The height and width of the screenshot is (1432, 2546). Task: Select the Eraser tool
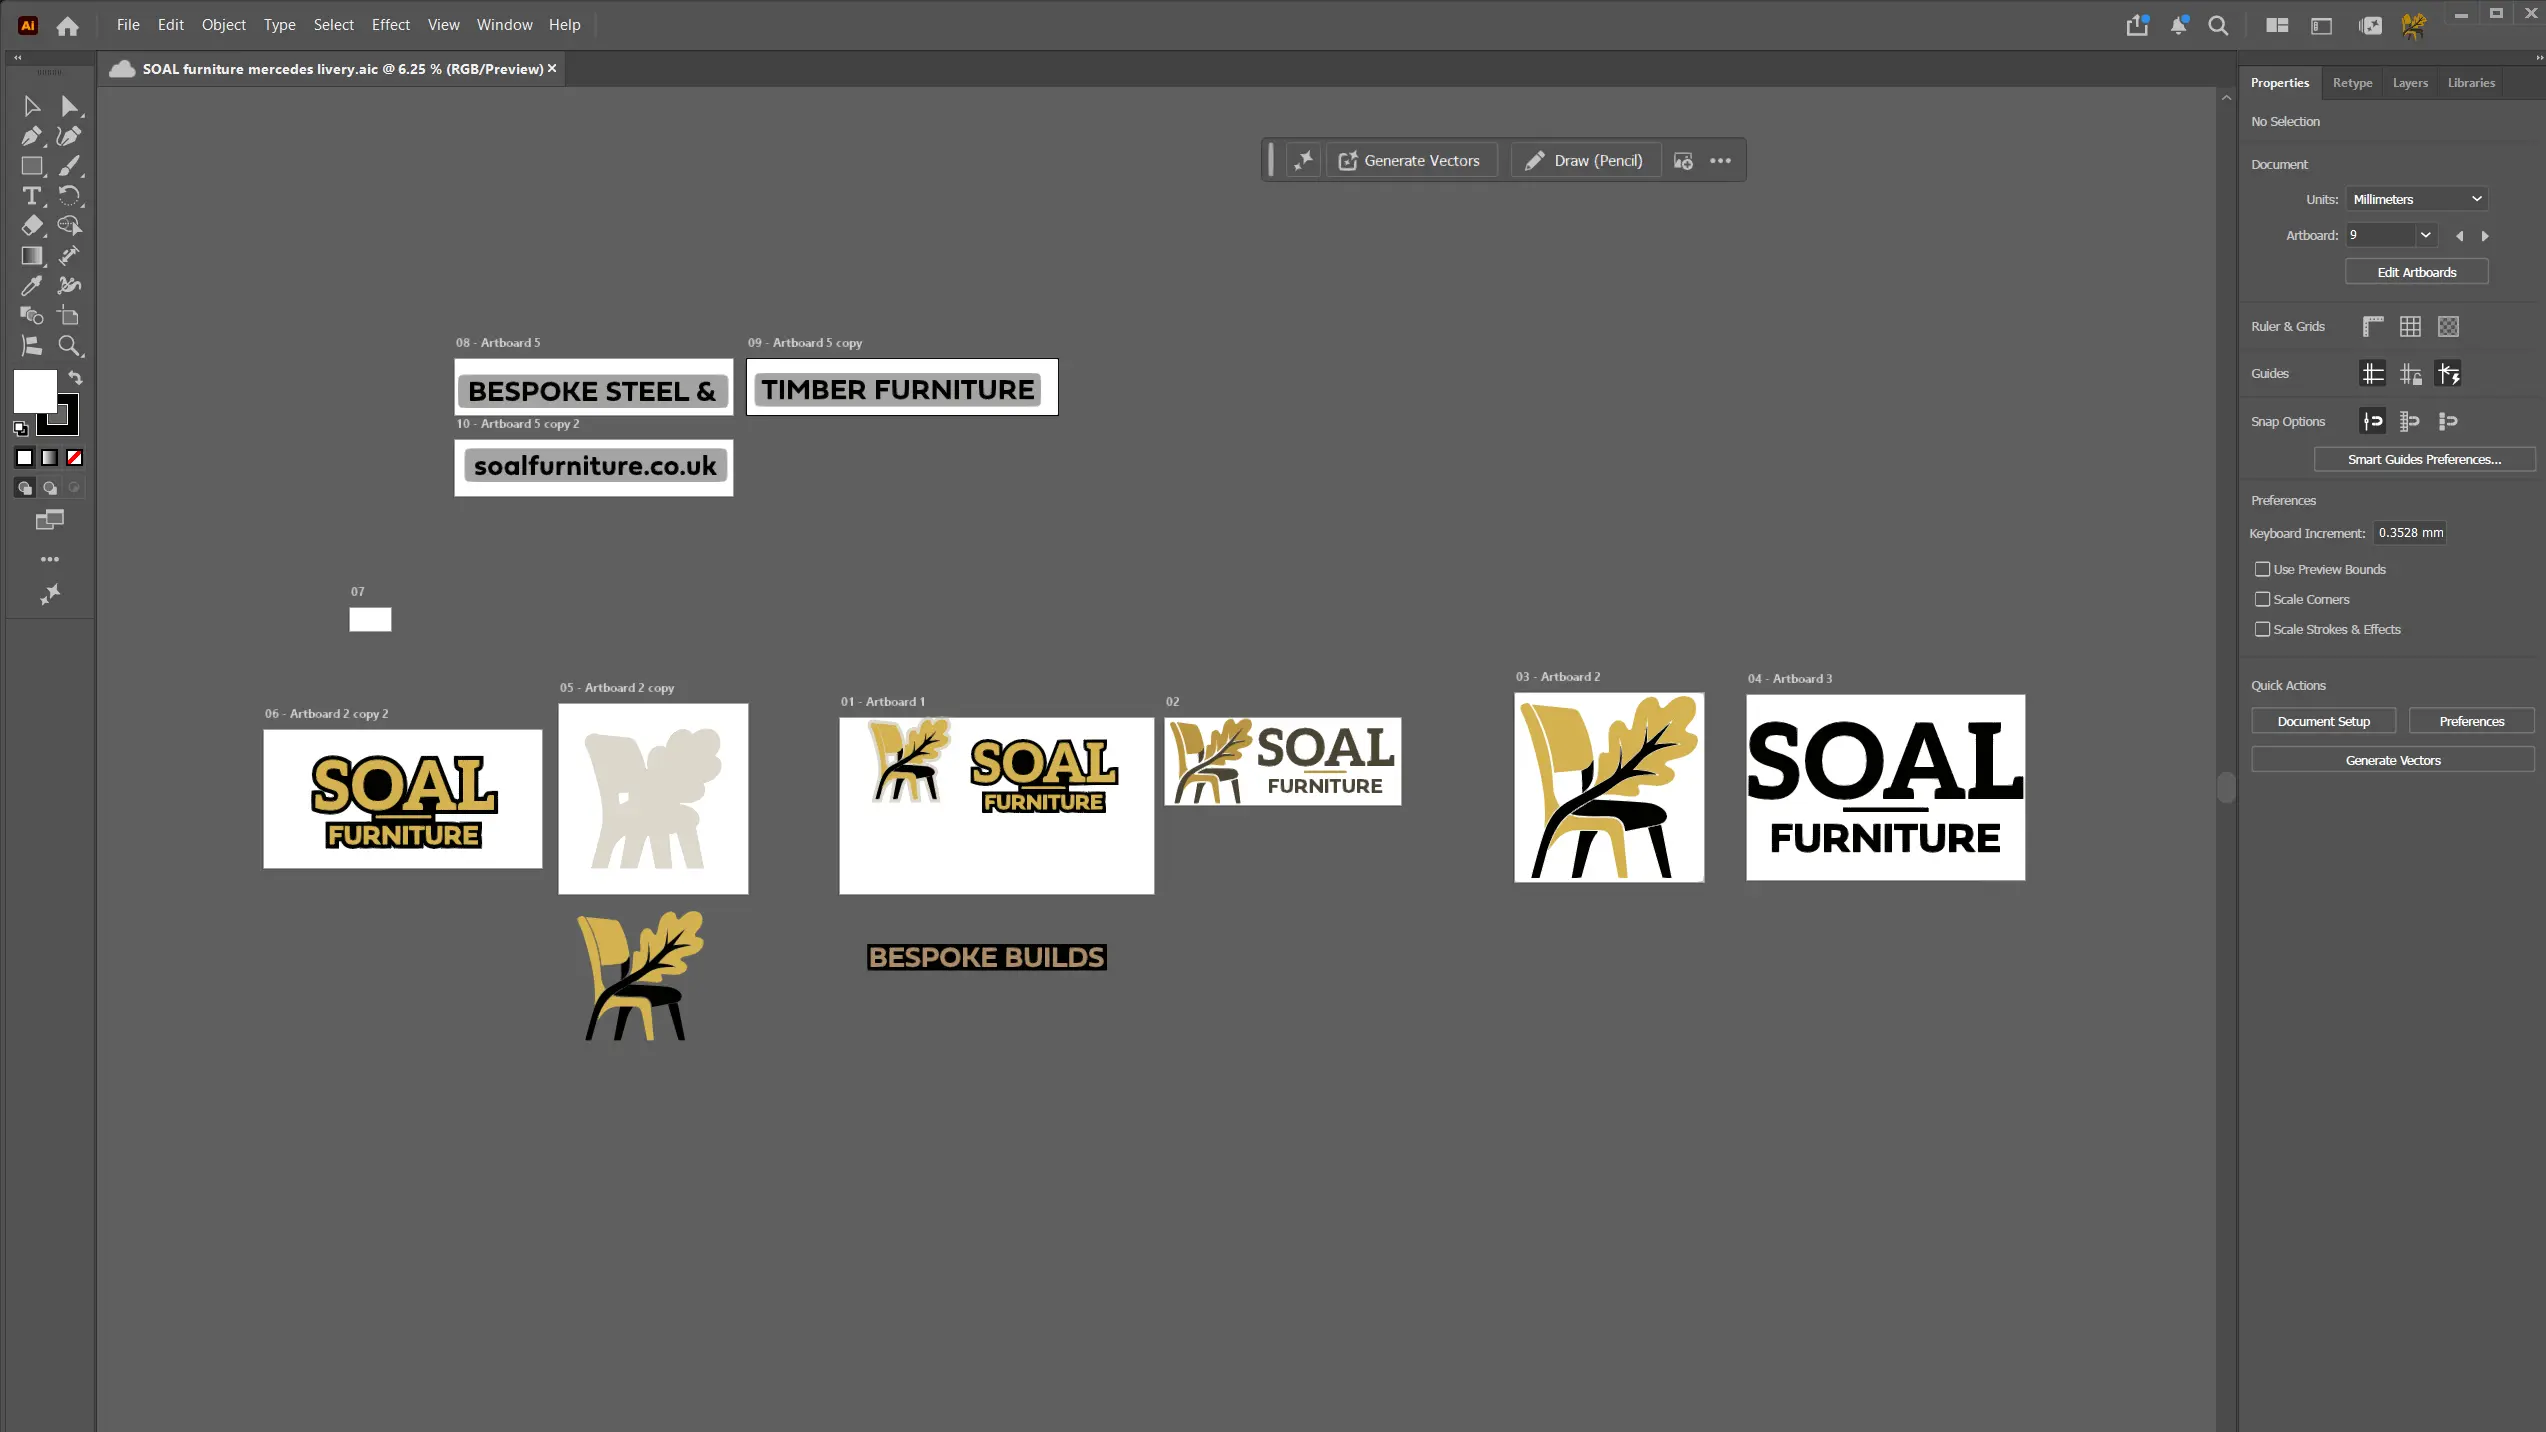[31, 226]
